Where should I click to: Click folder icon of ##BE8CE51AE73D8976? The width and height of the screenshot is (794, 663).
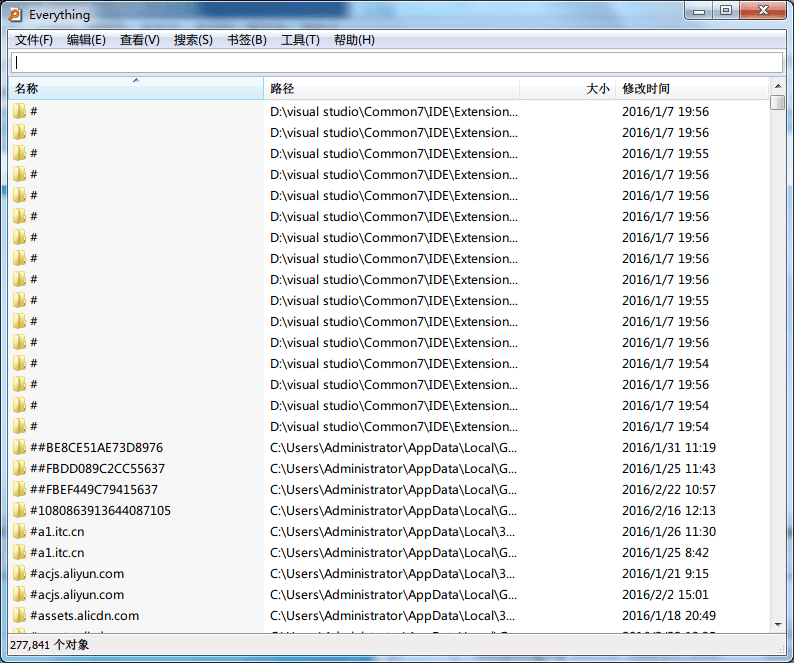pyautogui.click(x=19, y=448)
